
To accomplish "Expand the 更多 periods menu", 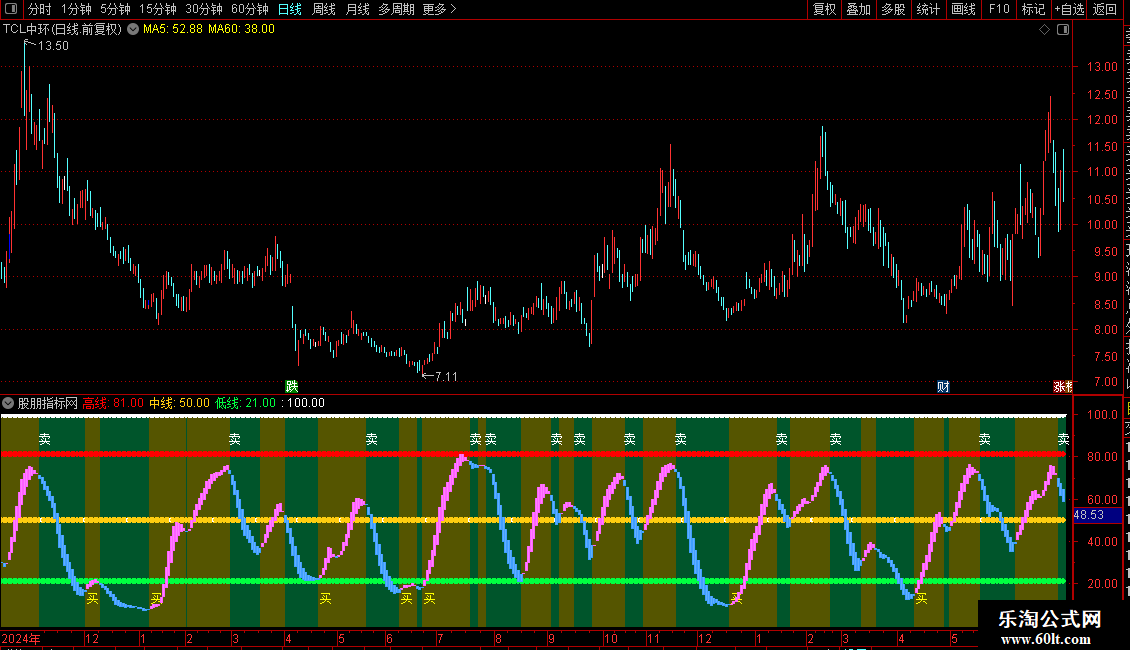I will pyautogui.click(x=440, y=9).
